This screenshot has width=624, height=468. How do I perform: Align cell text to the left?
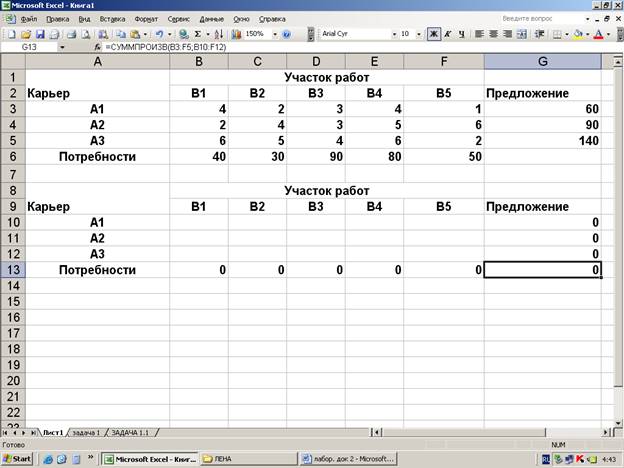tap(480, 34)
